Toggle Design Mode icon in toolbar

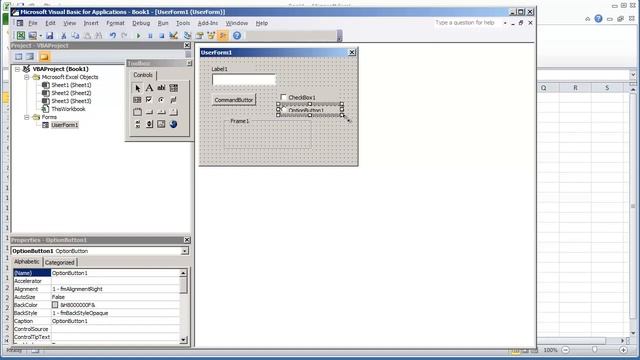pyautogui.click(x=173, y=36)
